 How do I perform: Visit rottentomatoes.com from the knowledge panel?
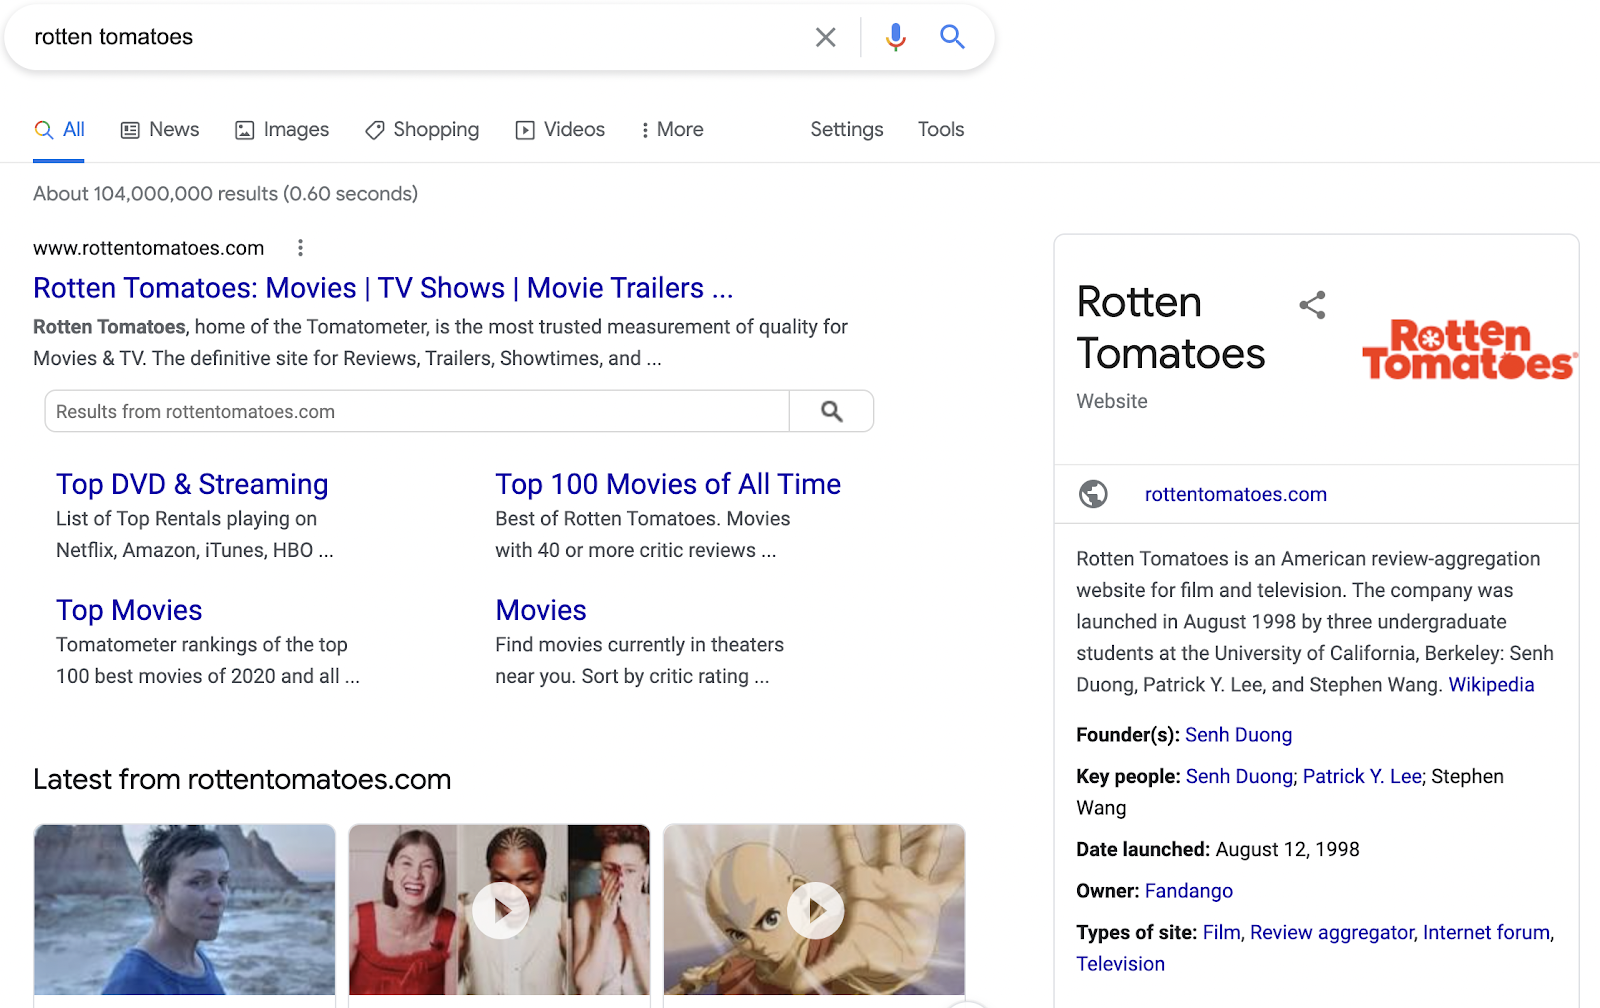pos(1236,494)
